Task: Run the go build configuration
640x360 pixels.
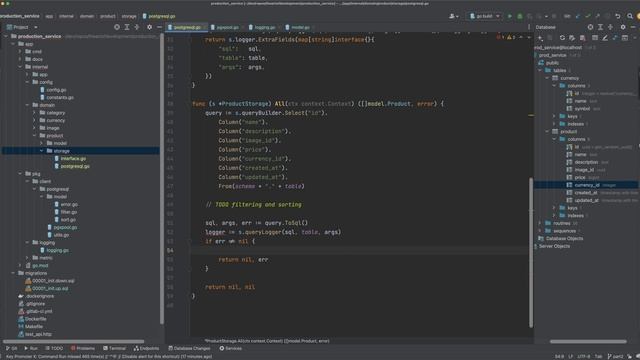Action: click(509, 16)
